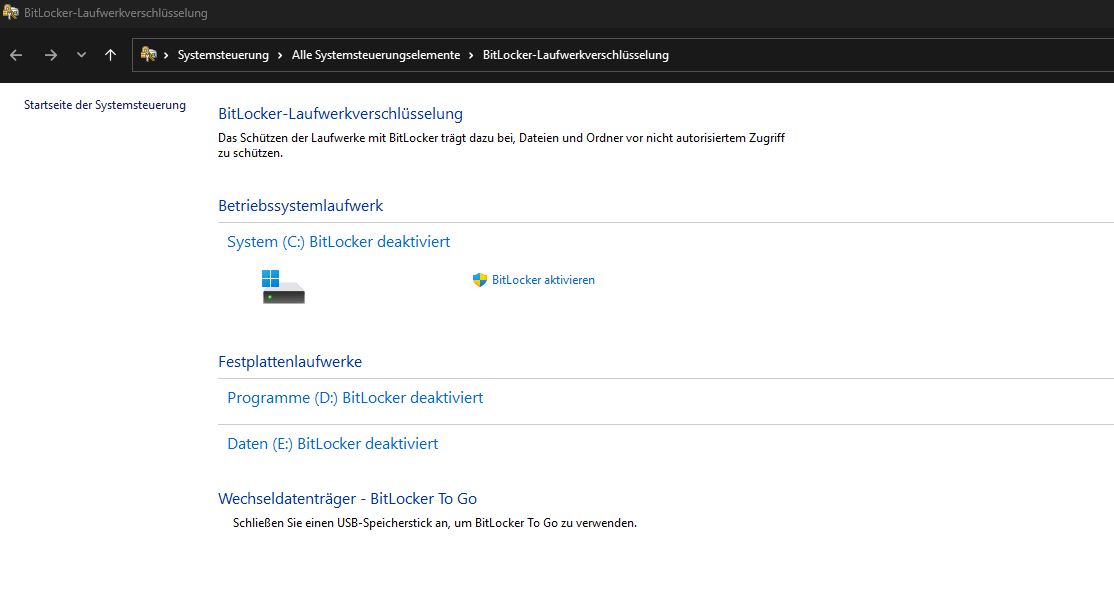Click the System drive icon
This screenshot has height=603, width=1114.
283,287
